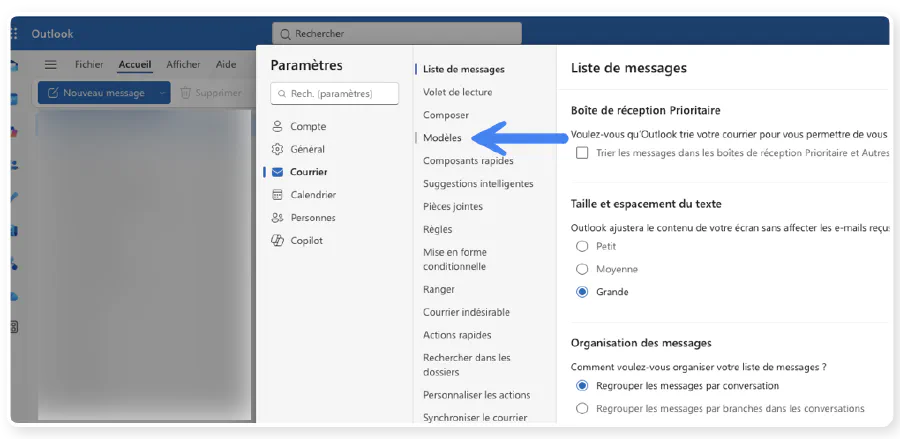Click the Général gear icon
This screenshot has width=900, height=439.
click(277, 149)
